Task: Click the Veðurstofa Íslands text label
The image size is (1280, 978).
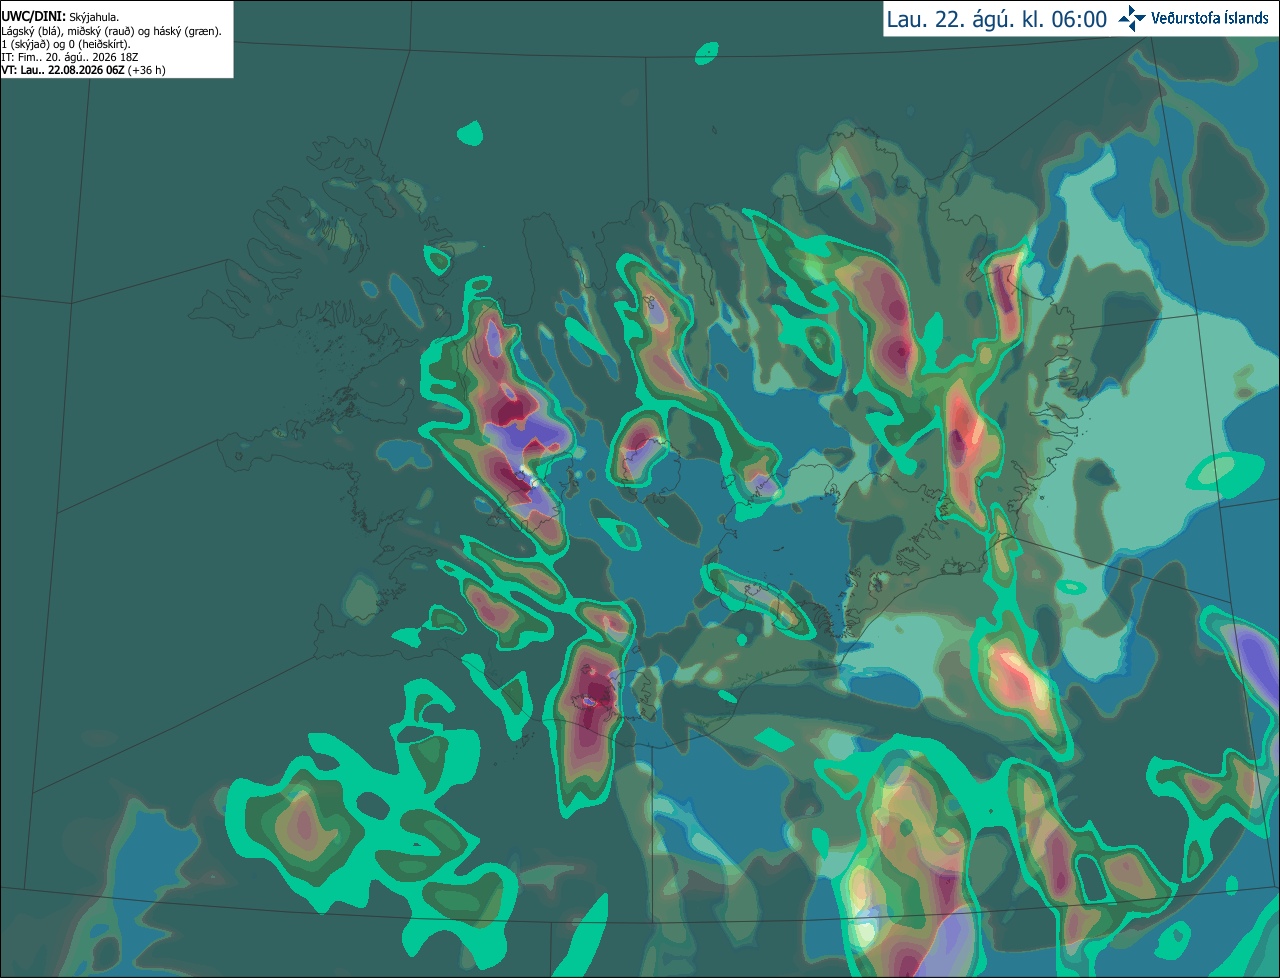Action: (1209, 18)
